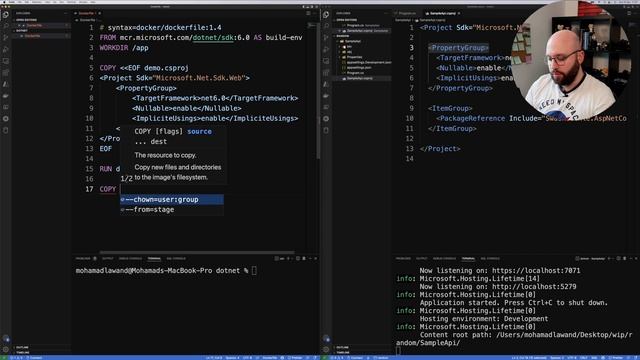Open left Explorer panel's more actions menu

[66, 13]
